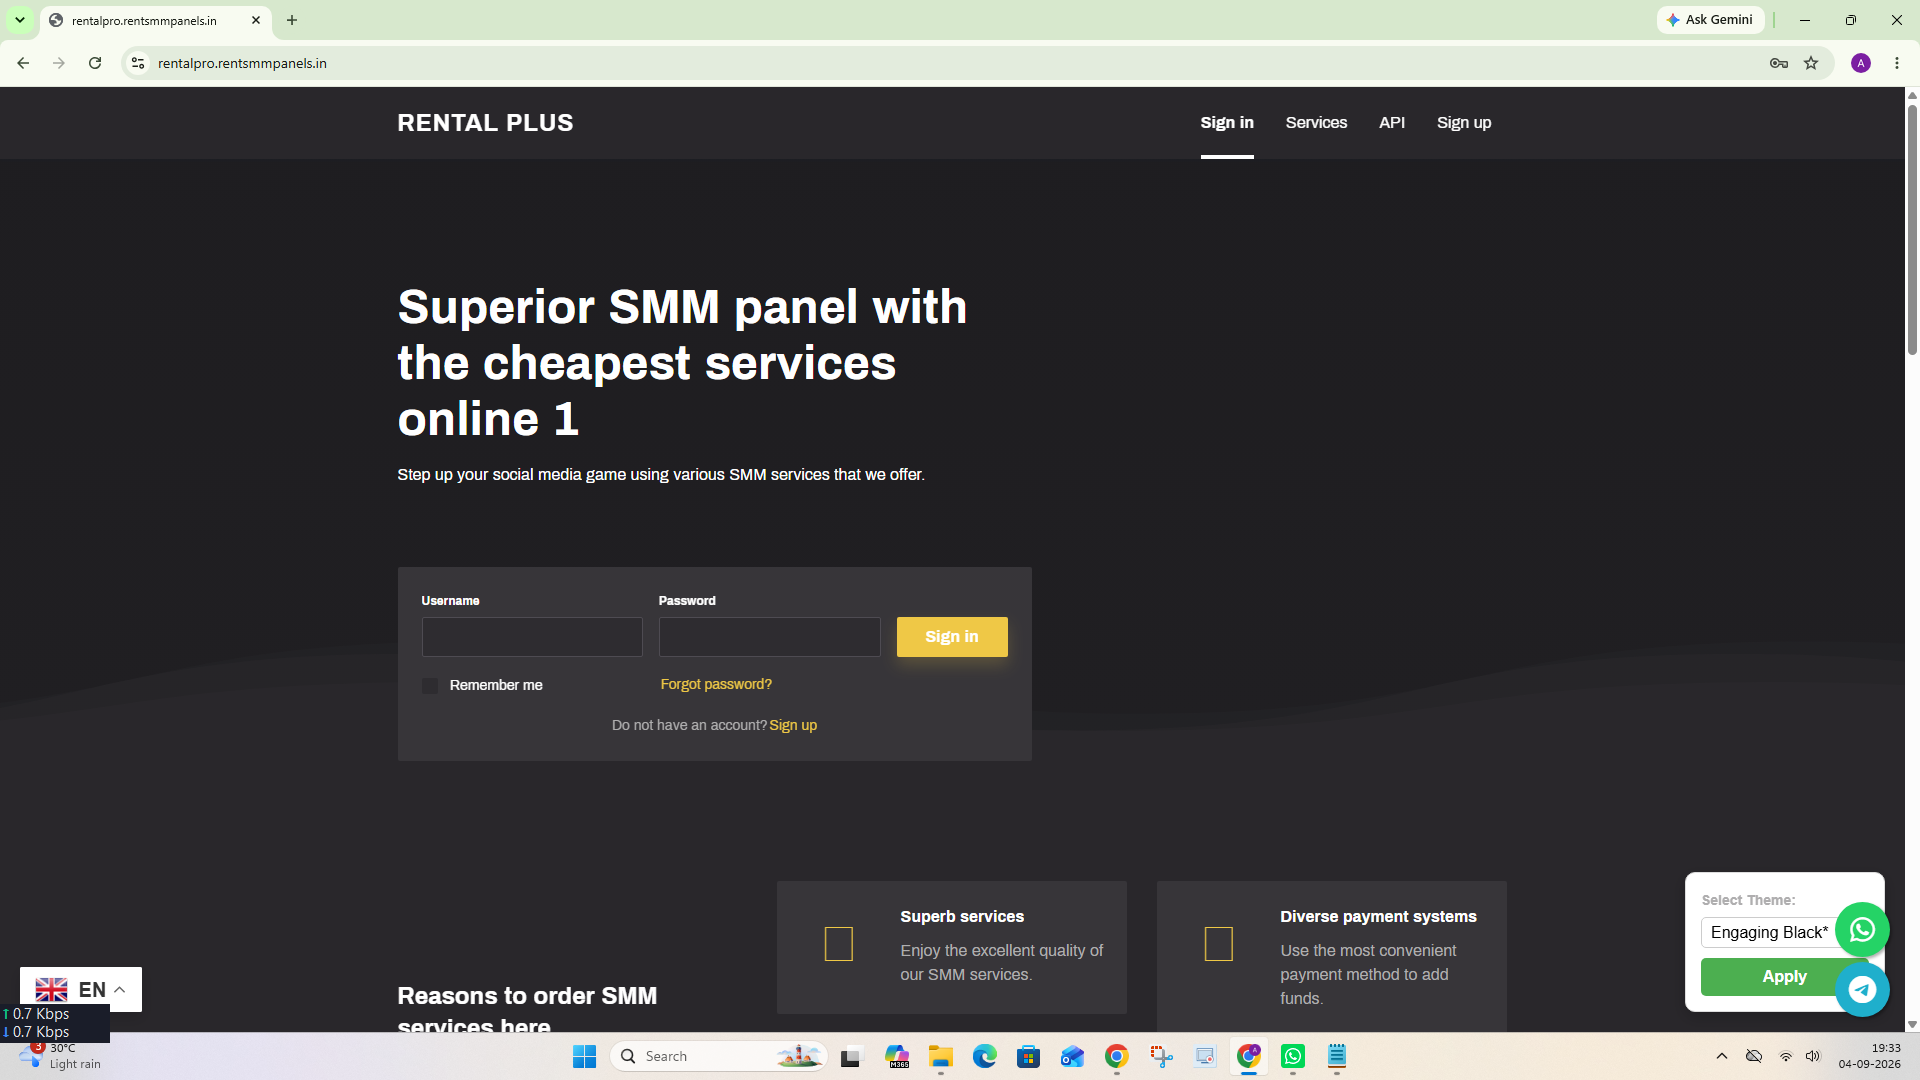The height and width of the screenshot is (1080, 1920).
Task: Bookmark this page with the star icon
Action: (1811, 63)
